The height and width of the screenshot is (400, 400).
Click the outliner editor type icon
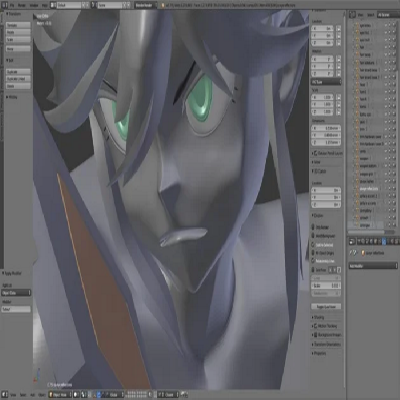point(352,15)
